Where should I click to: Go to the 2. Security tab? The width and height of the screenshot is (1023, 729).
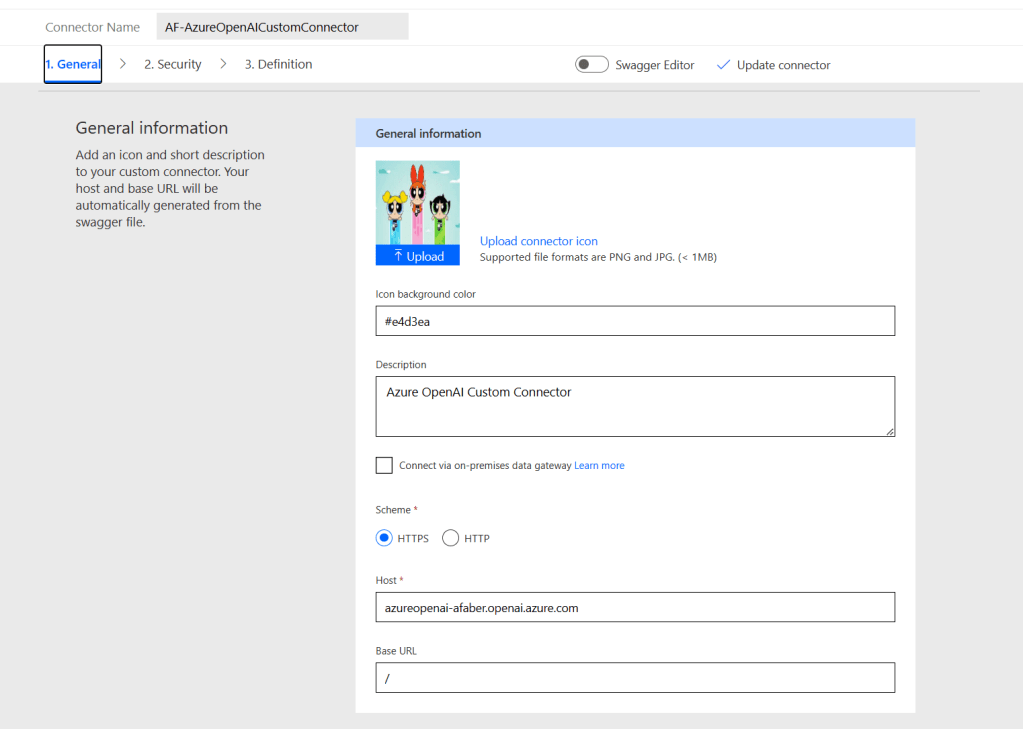[x=172, y=65]
